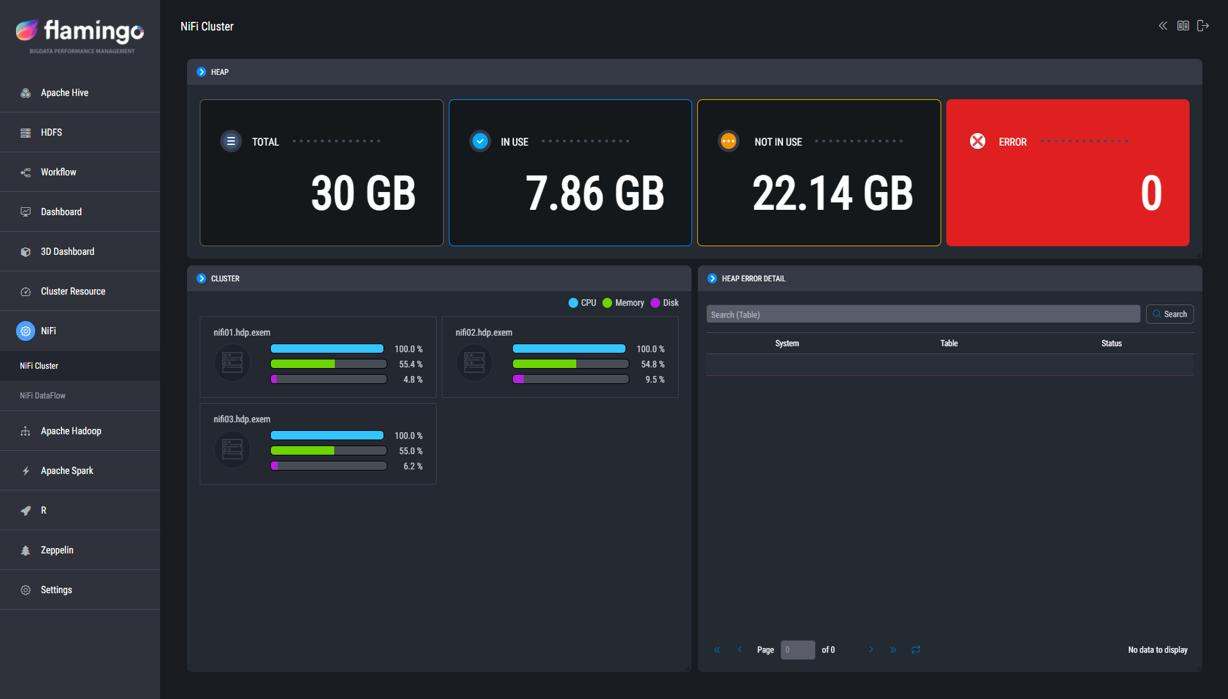Sort by the Status column header
Screen dimensions: 1228x699
tap(1111, 343)
